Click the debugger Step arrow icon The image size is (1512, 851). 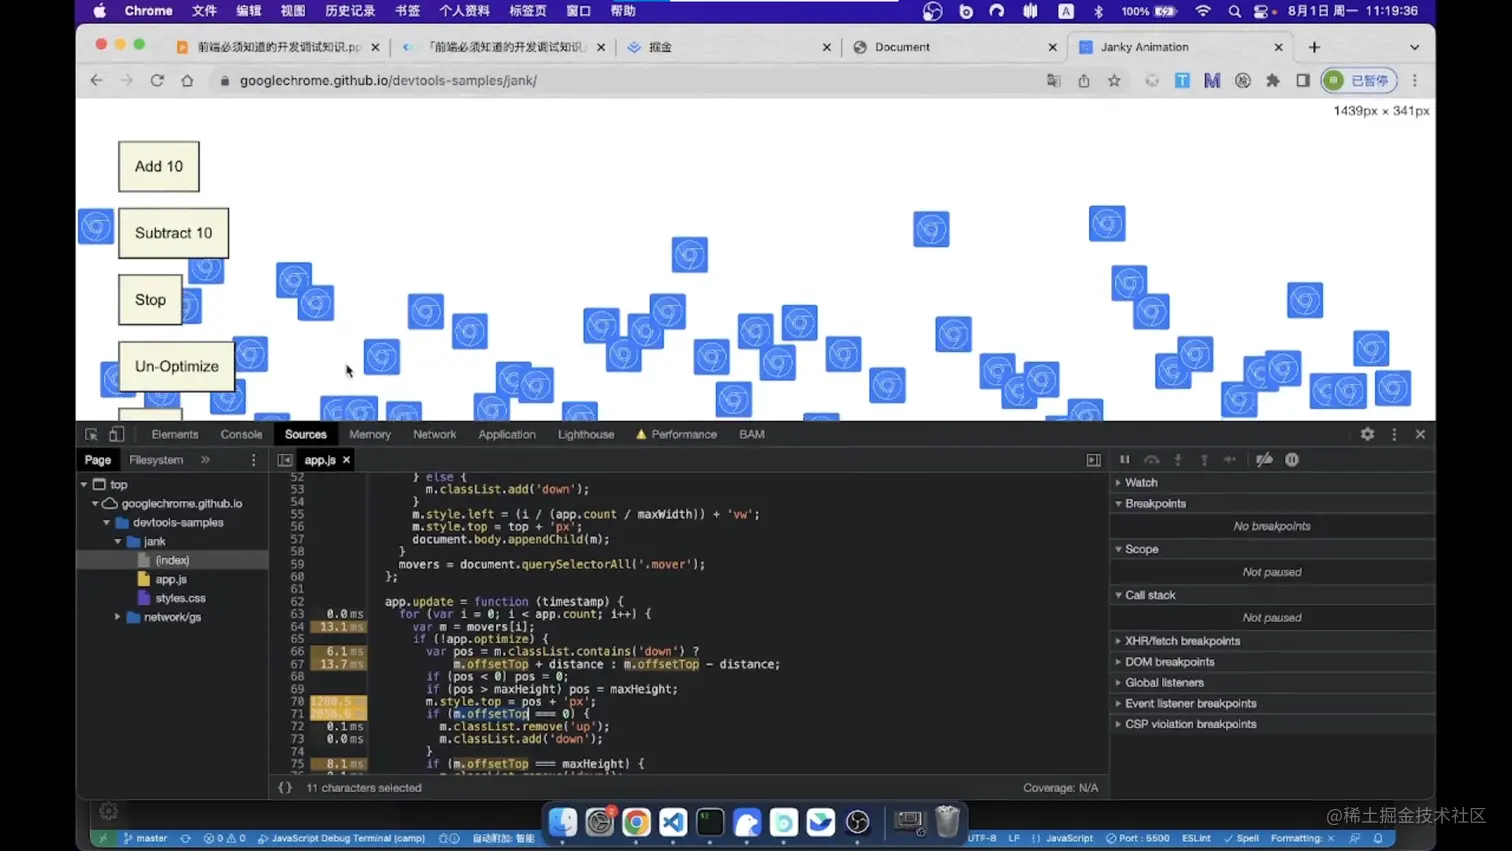pyautogui.click(x=1230, y=460)
